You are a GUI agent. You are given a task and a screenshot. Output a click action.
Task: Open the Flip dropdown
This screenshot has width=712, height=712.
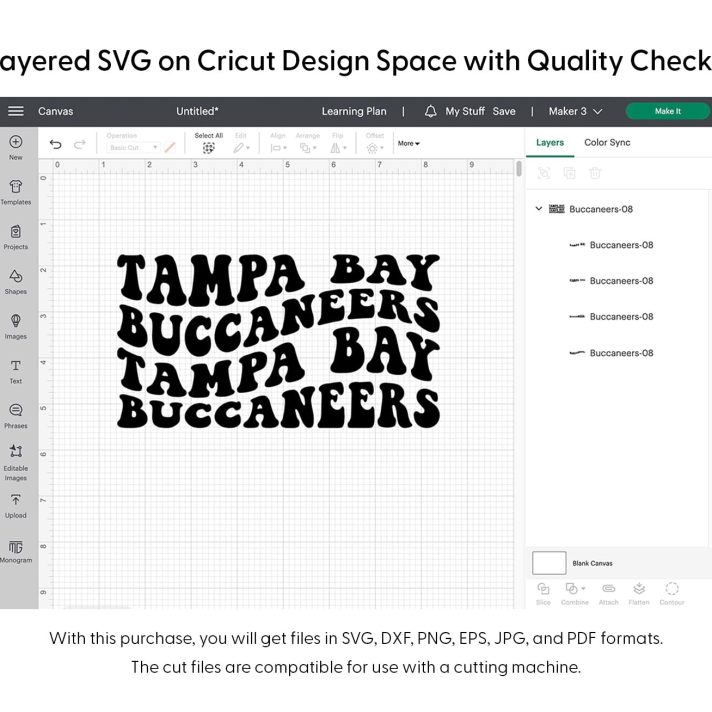click(x=338, y=148)
